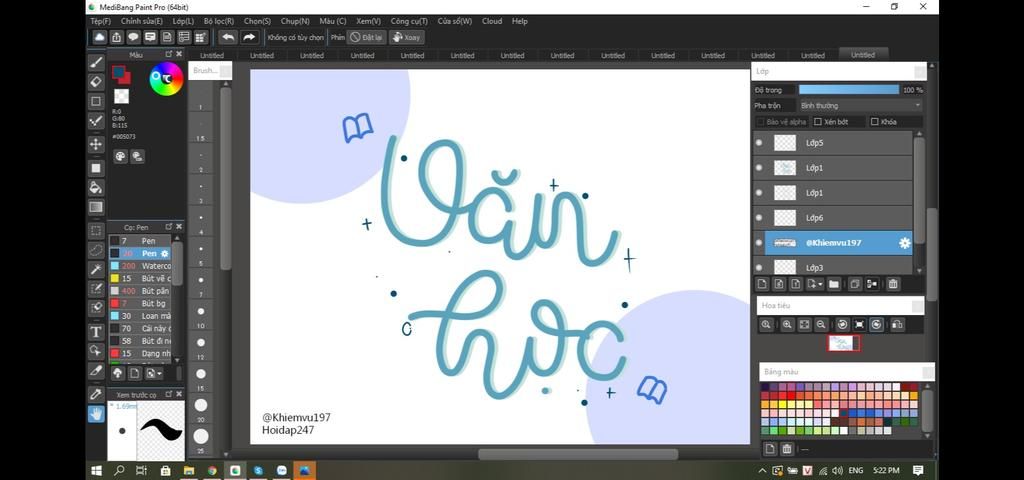Screen dimensions: 1024x480
Task: Select the Eraser tool
Action: (96, 82)
